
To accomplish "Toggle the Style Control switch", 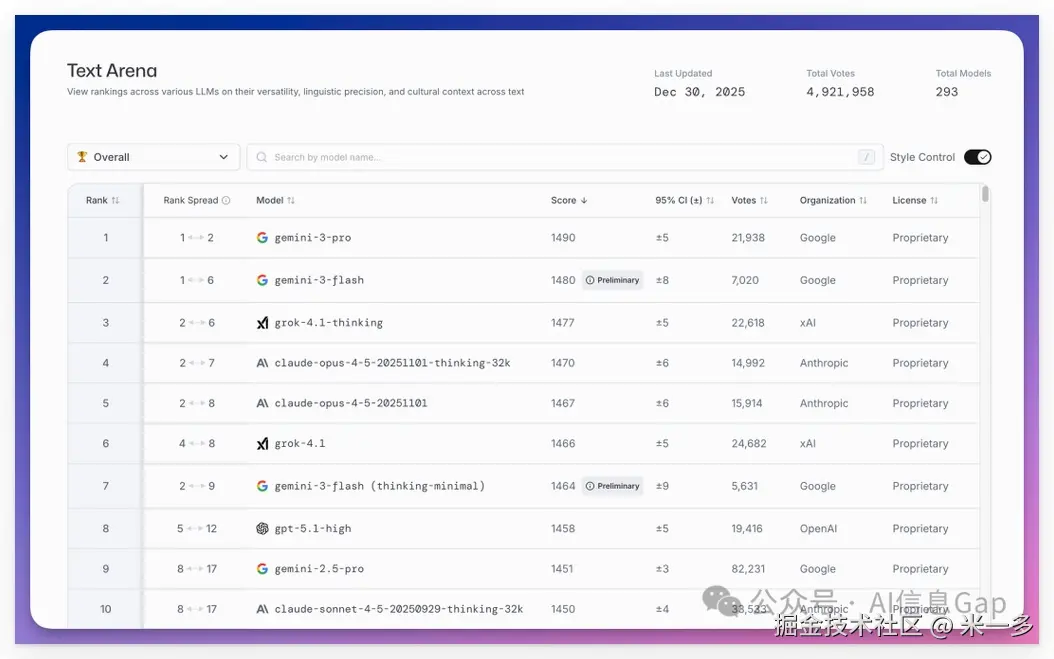I will point(977,157).
